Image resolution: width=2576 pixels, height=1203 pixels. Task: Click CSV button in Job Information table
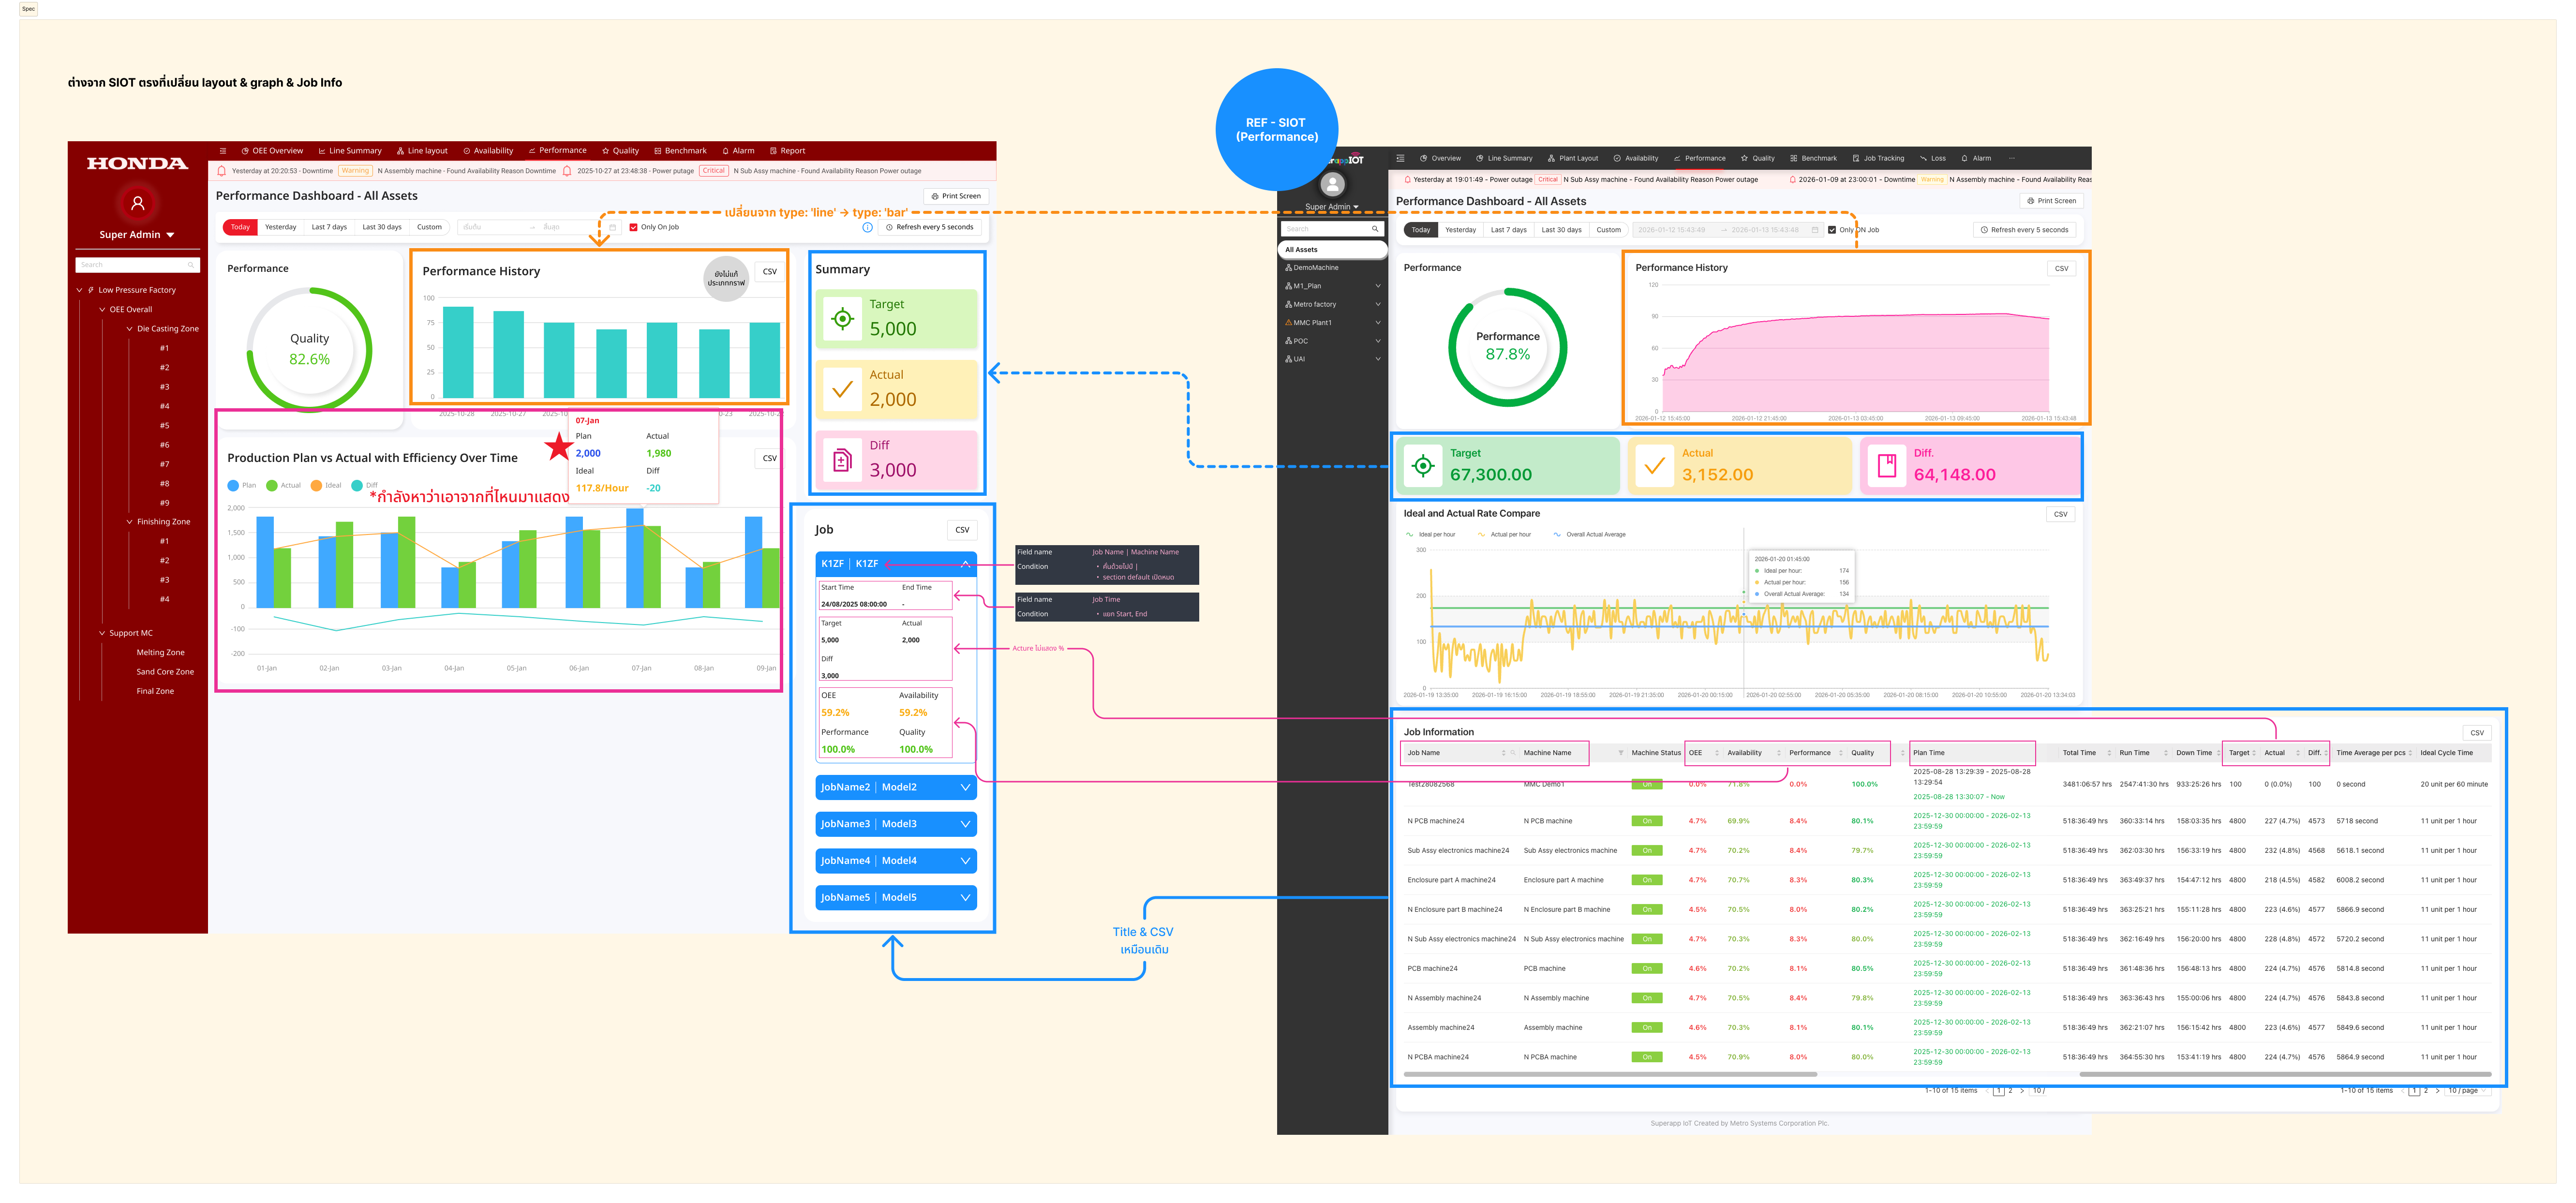click(x=2476, y=733)
